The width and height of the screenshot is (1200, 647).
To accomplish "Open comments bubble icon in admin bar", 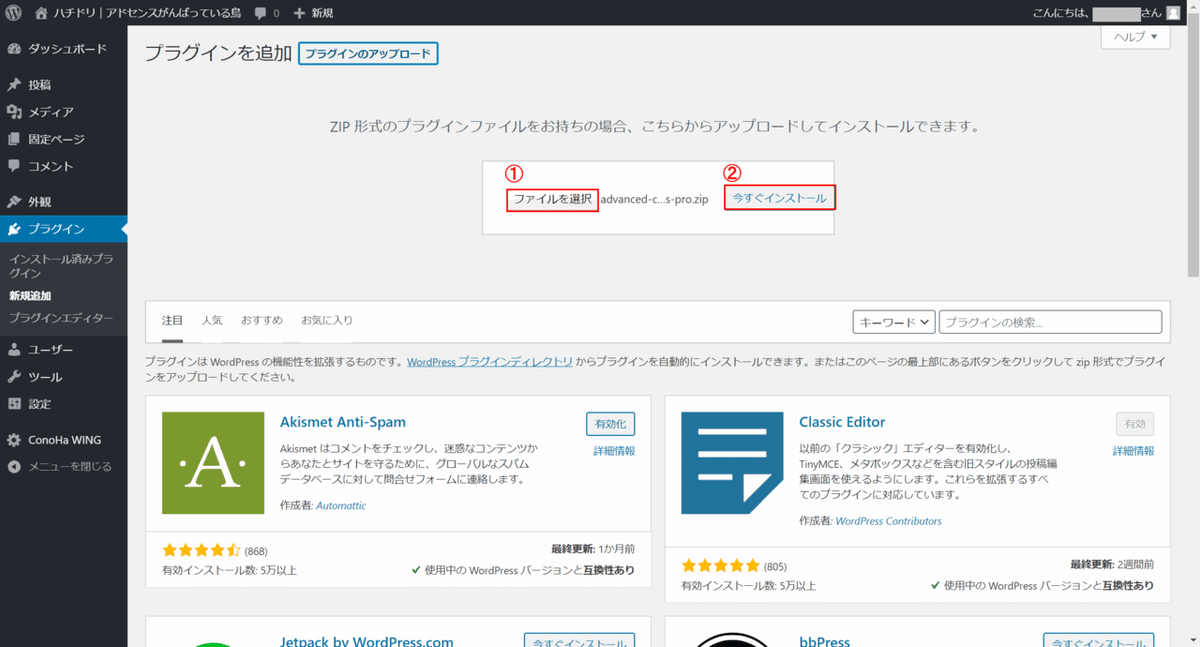I will (260, 14).
